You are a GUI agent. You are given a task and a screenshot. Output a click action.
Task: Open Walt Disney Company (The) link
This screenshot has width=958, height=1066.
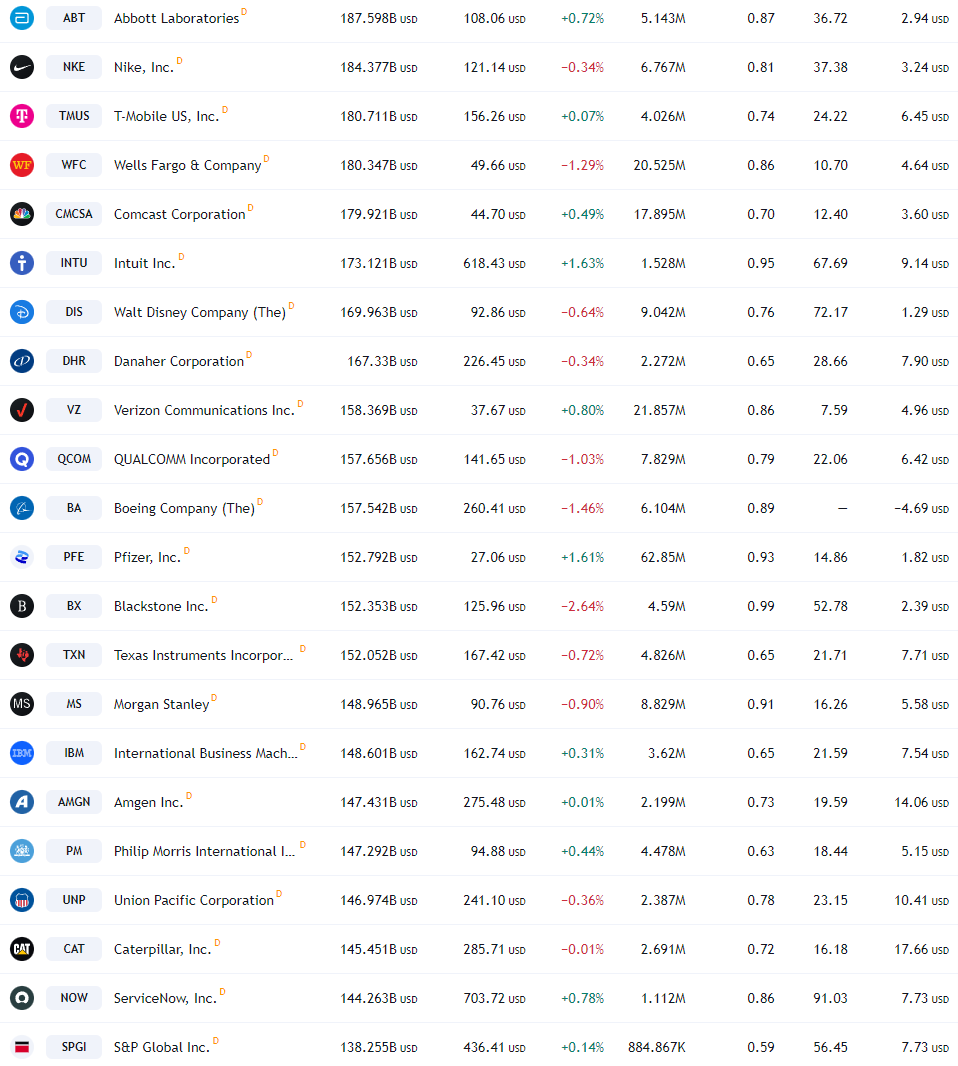200,312
